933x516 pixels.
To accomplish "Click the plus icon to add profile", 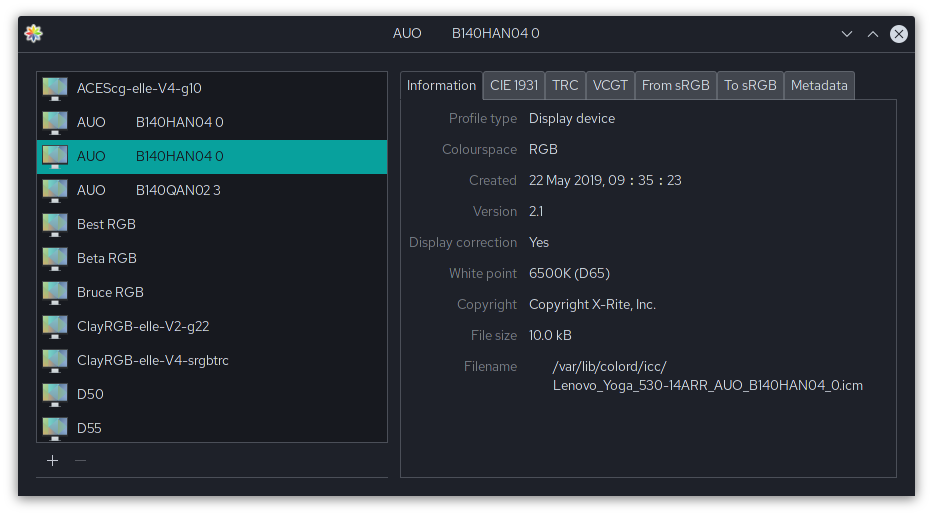I will click(53, 460).
